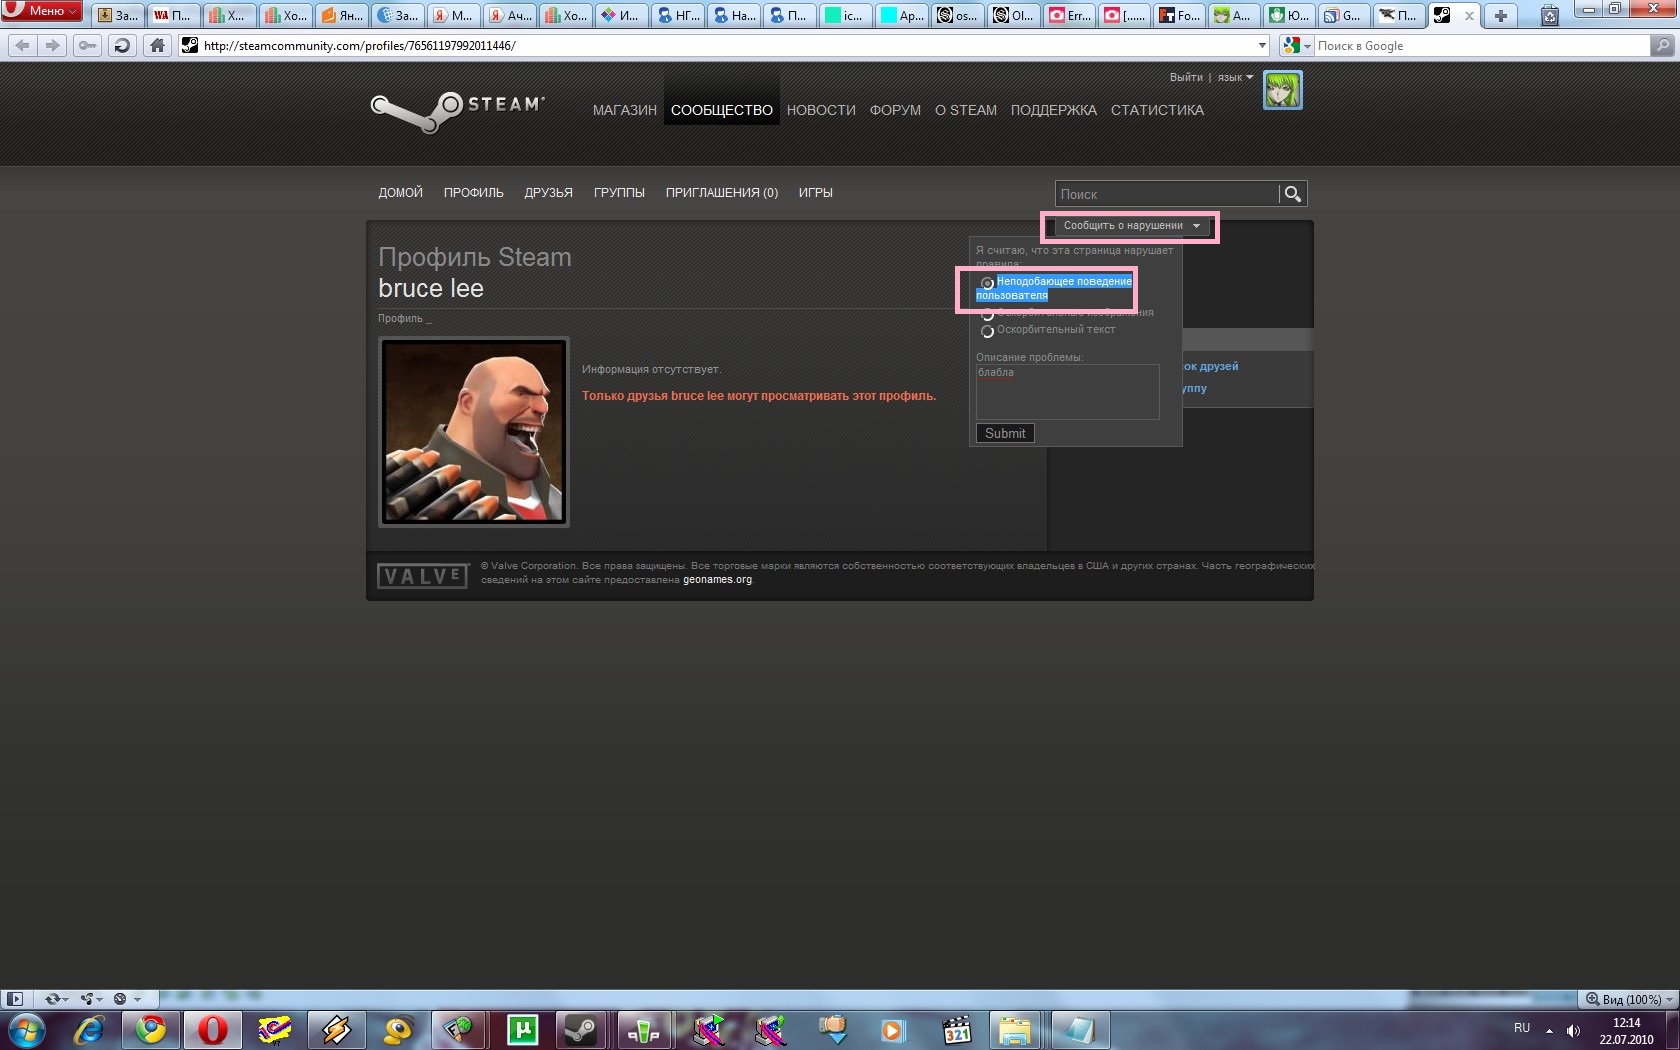The height and width of the screenshot is (1050, 1680).
Task: Open the ГРУППЫ community tab
Action: point(619,193)
